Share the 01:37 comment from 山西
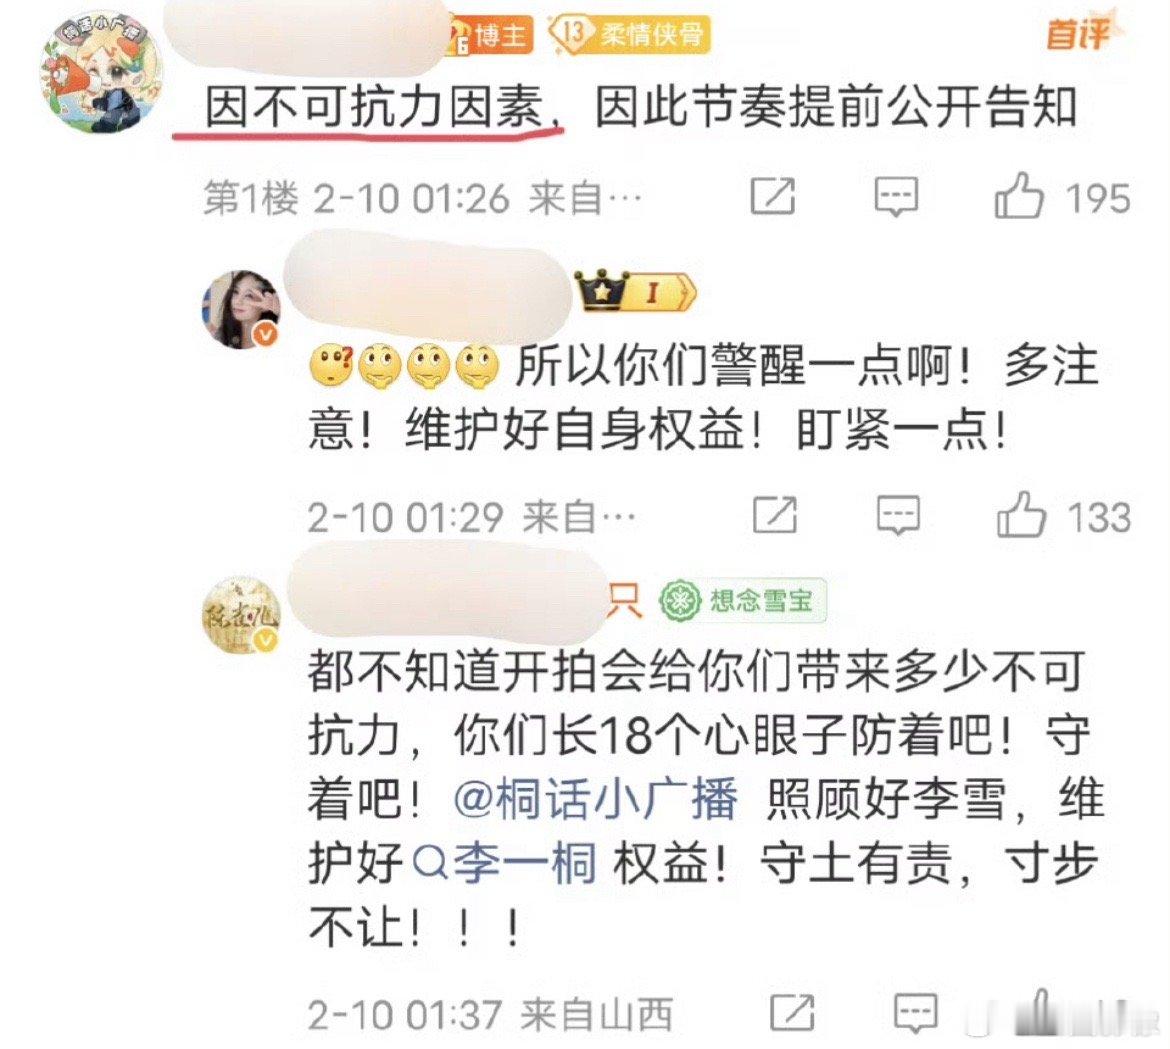The image size is (1170, 1049). coord(792,1013)
